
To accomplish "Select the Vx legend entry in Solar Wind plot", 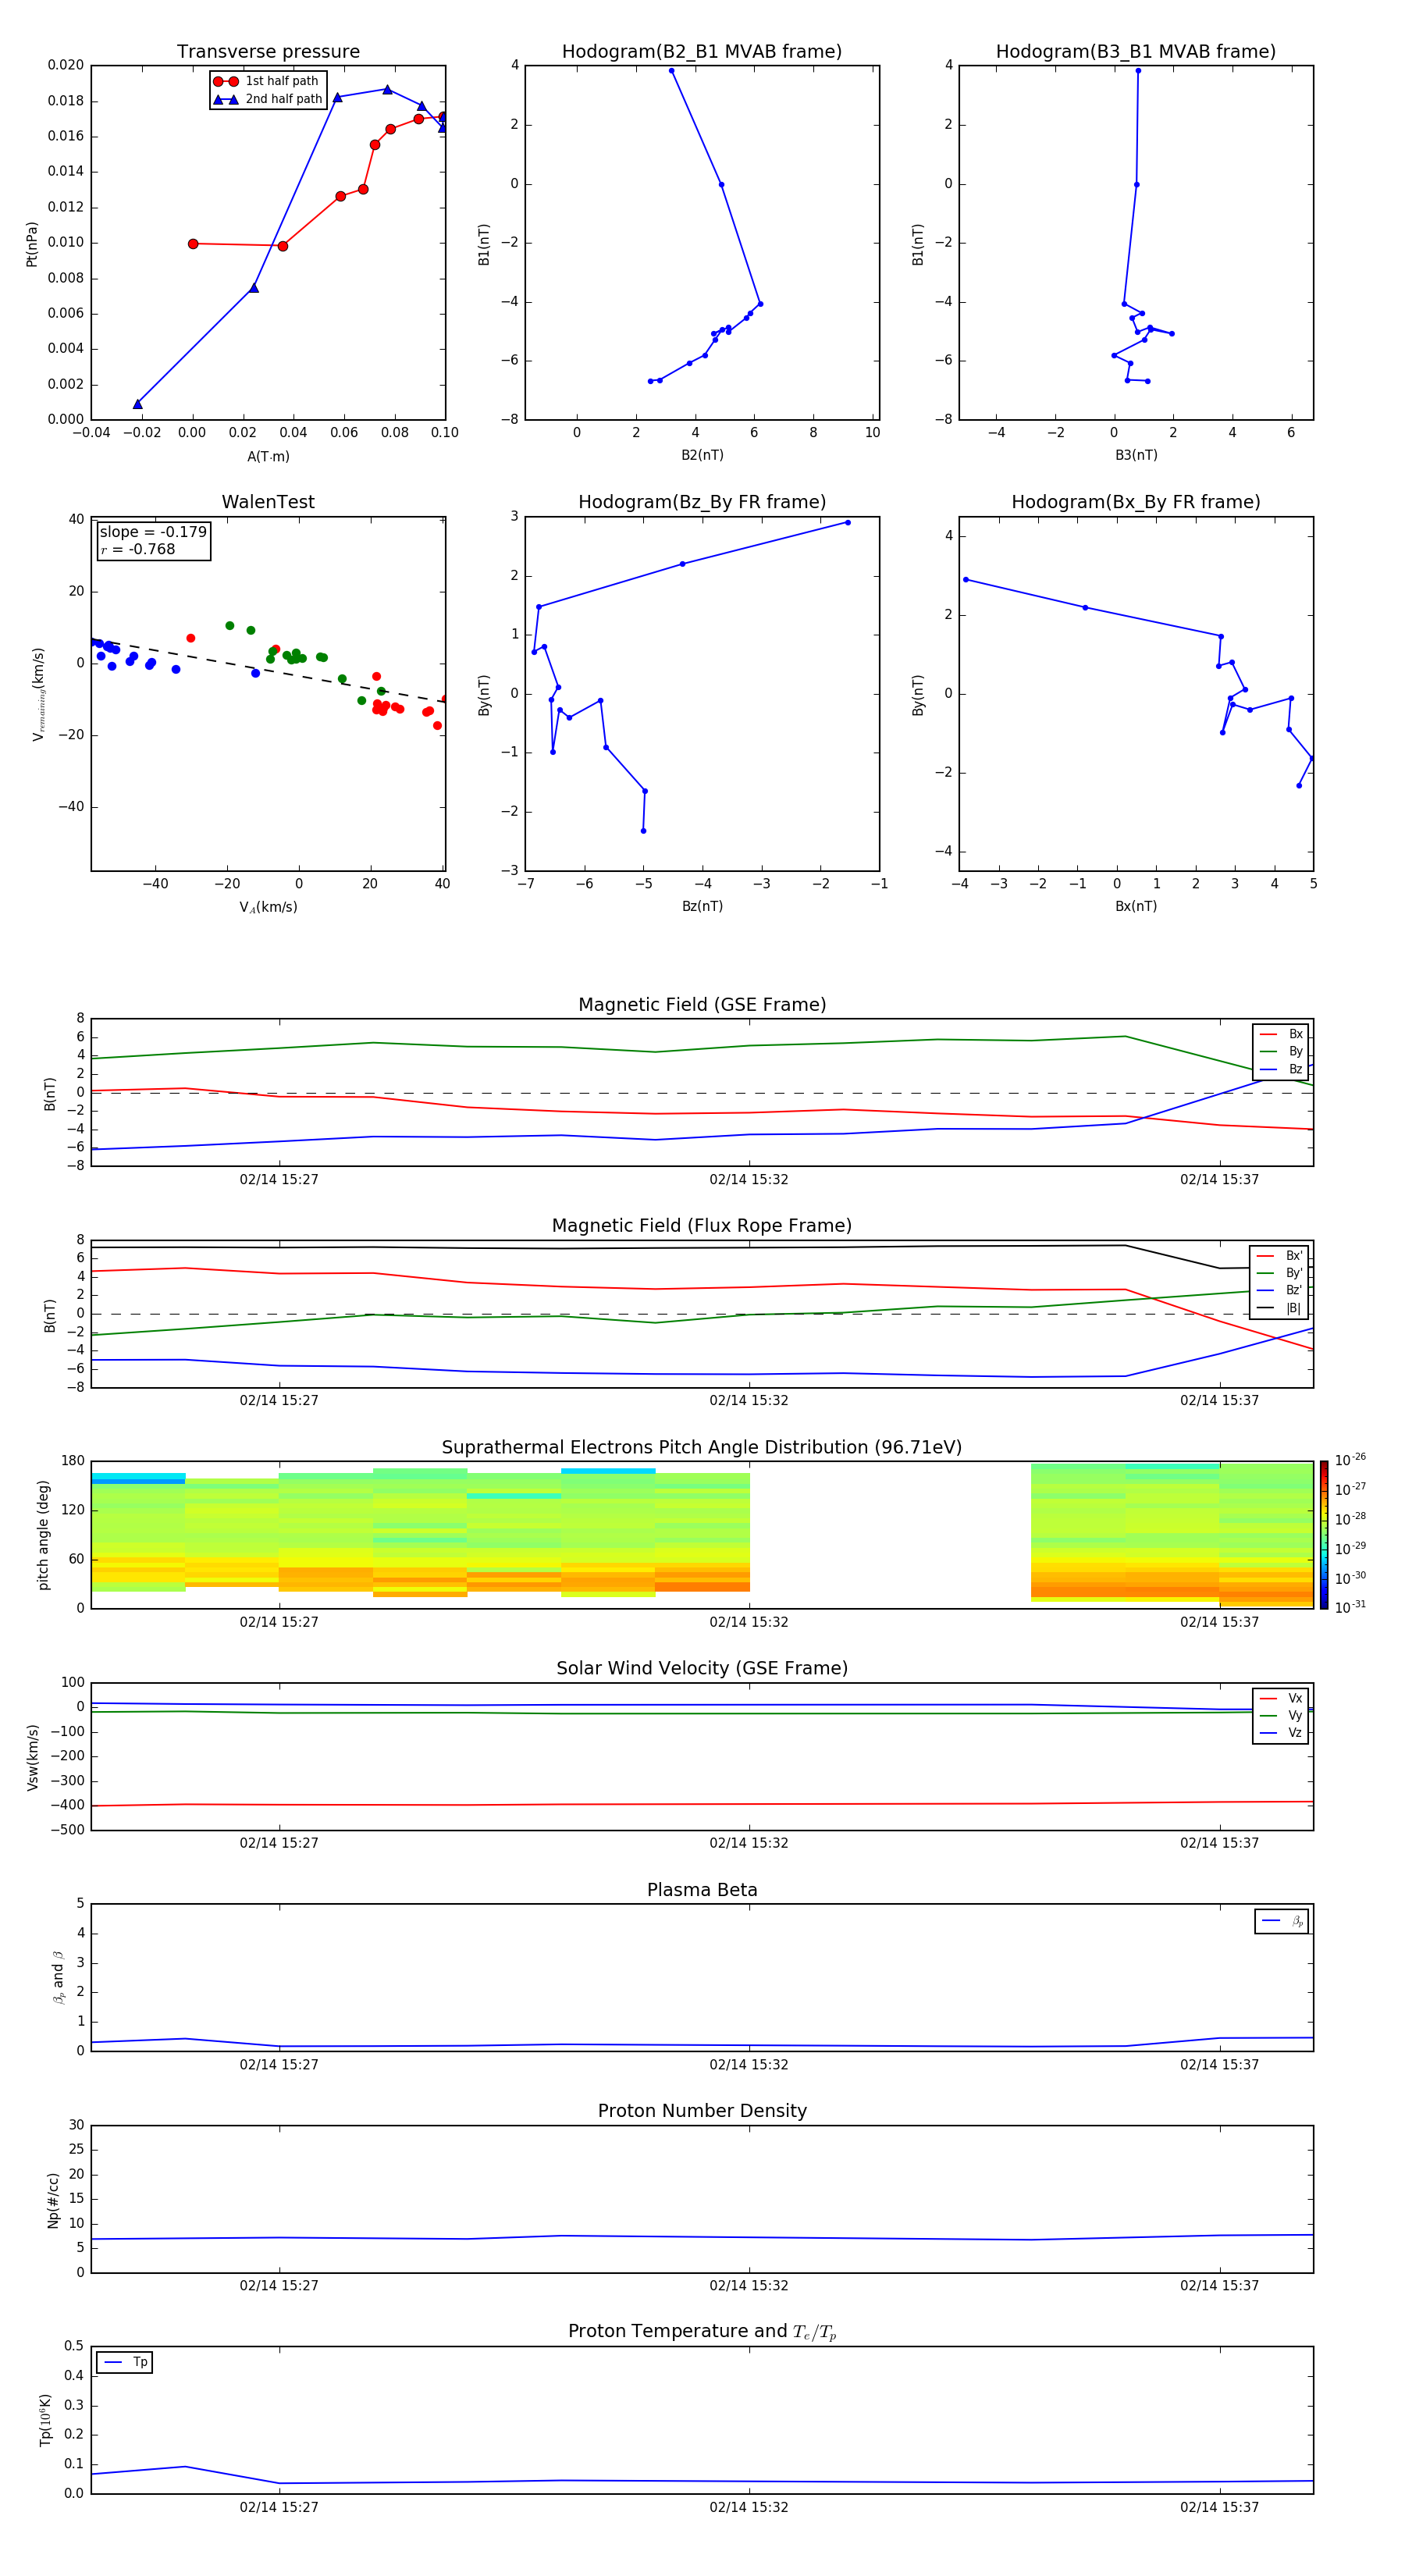I will [x=1281, y=1698].
